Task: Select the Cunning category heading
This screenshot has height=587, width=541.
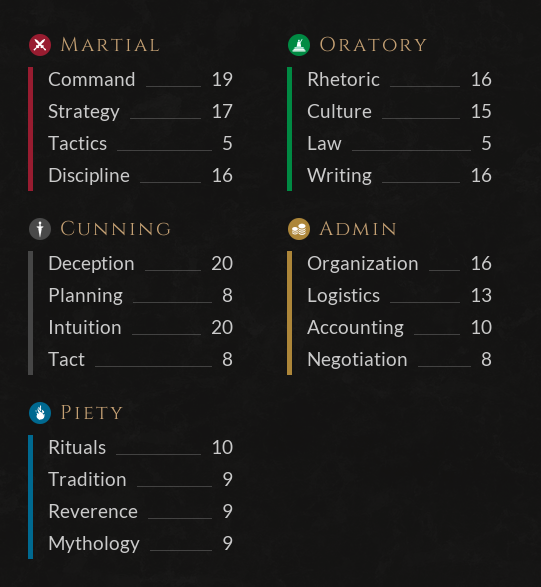Action: (x=115, y=229)
